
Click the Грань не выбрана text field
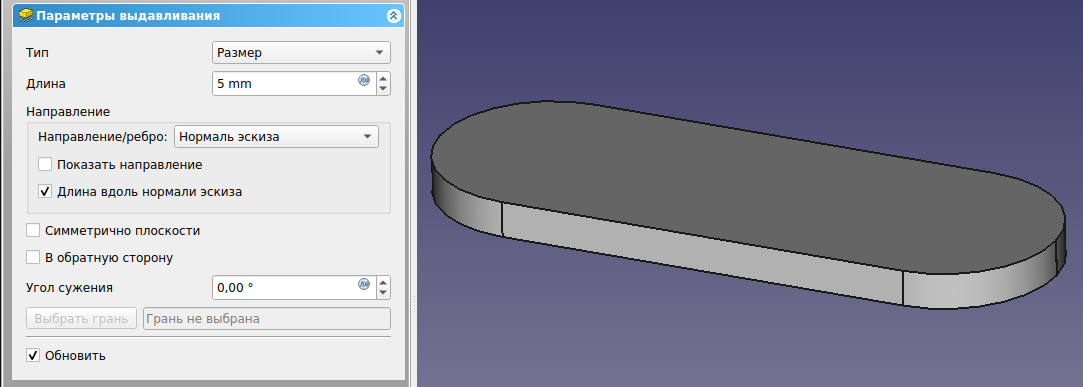click(267, 319)
